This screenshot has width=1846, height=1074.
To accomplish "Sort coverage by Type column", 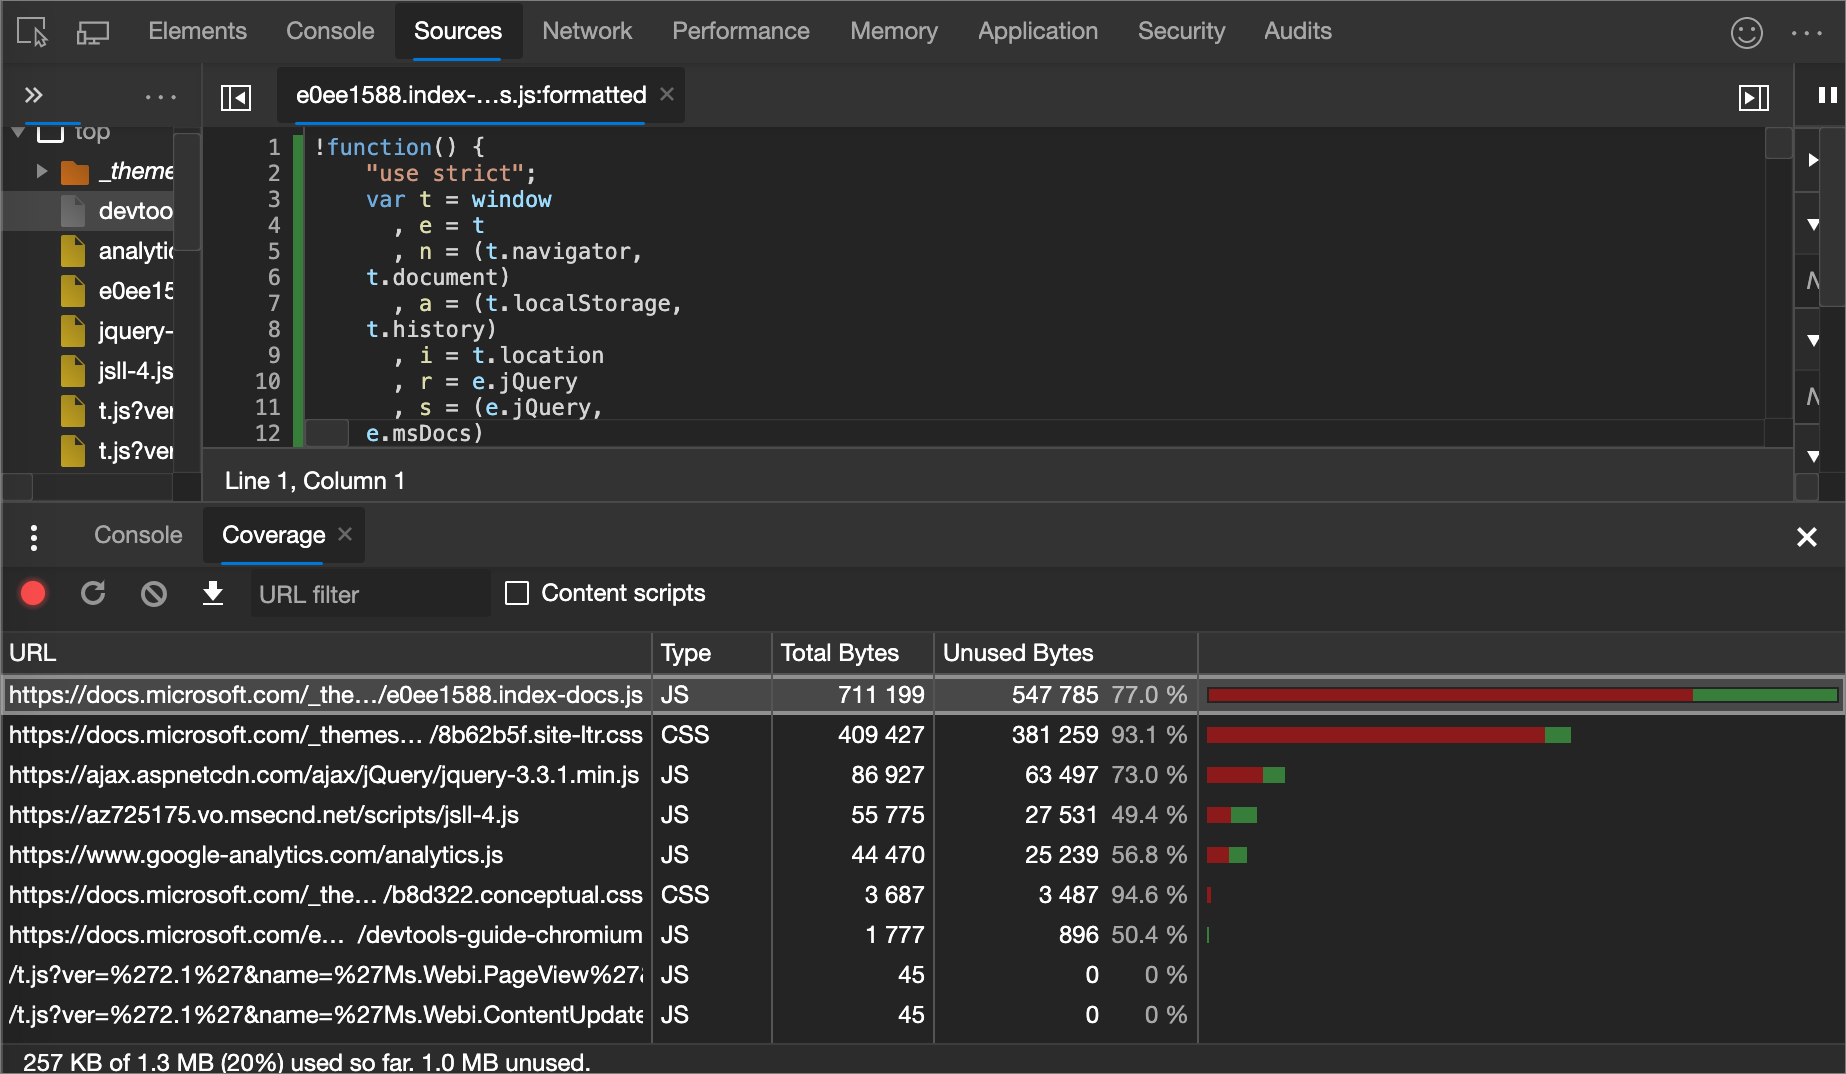I will pos(712,653).
